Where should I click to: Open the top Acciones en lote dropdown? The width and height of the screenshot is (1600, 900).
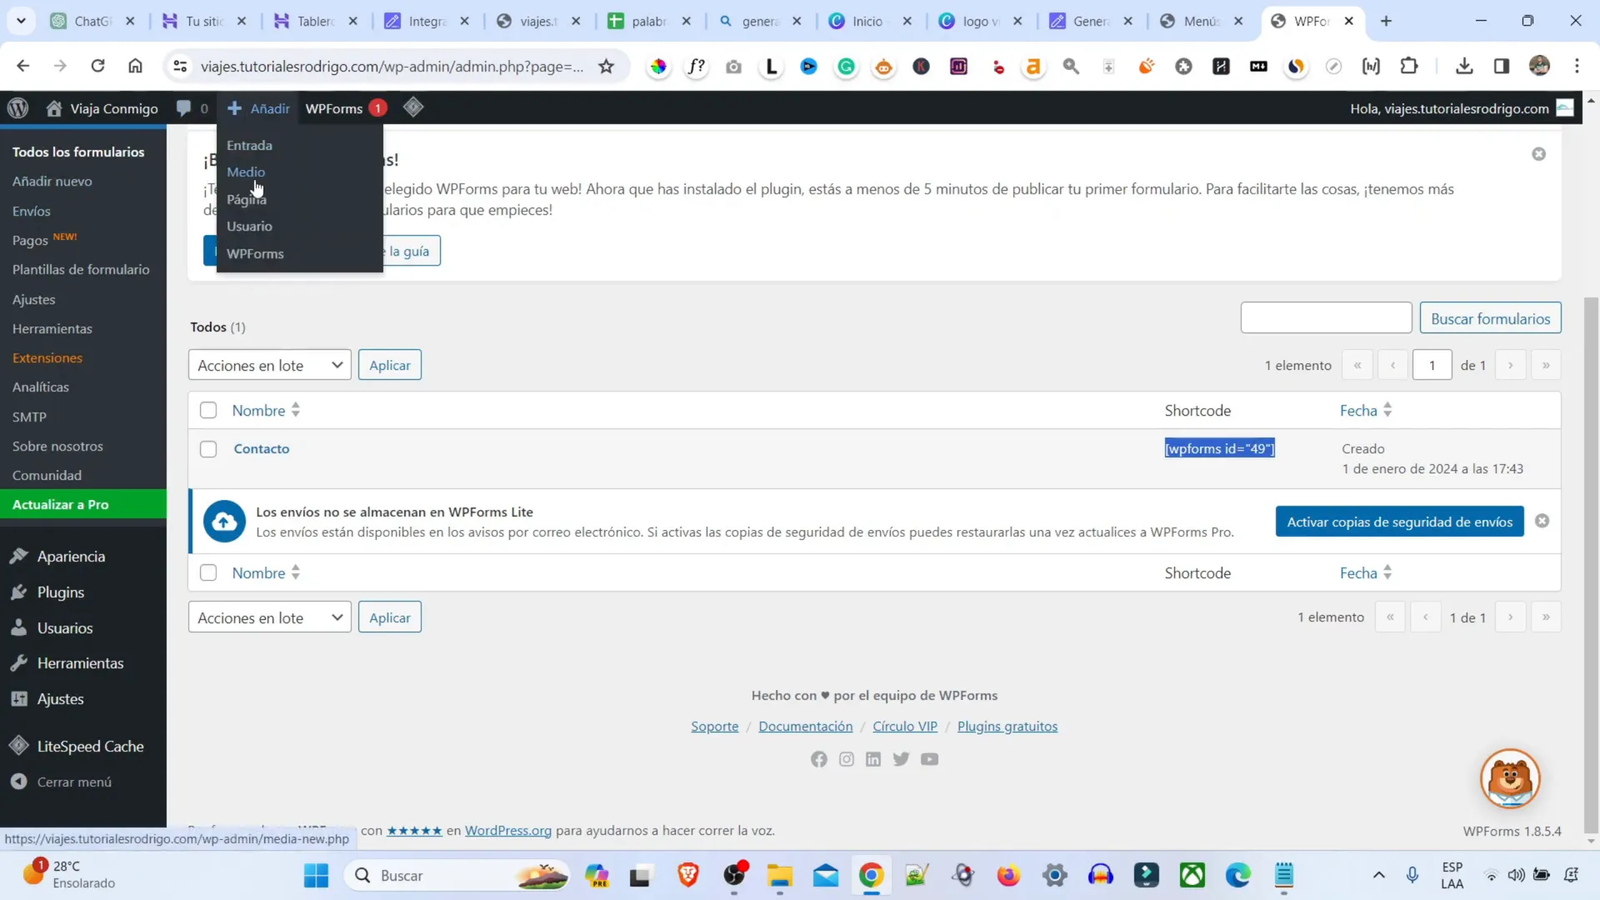pyautogui.click(x=269, y=364)
